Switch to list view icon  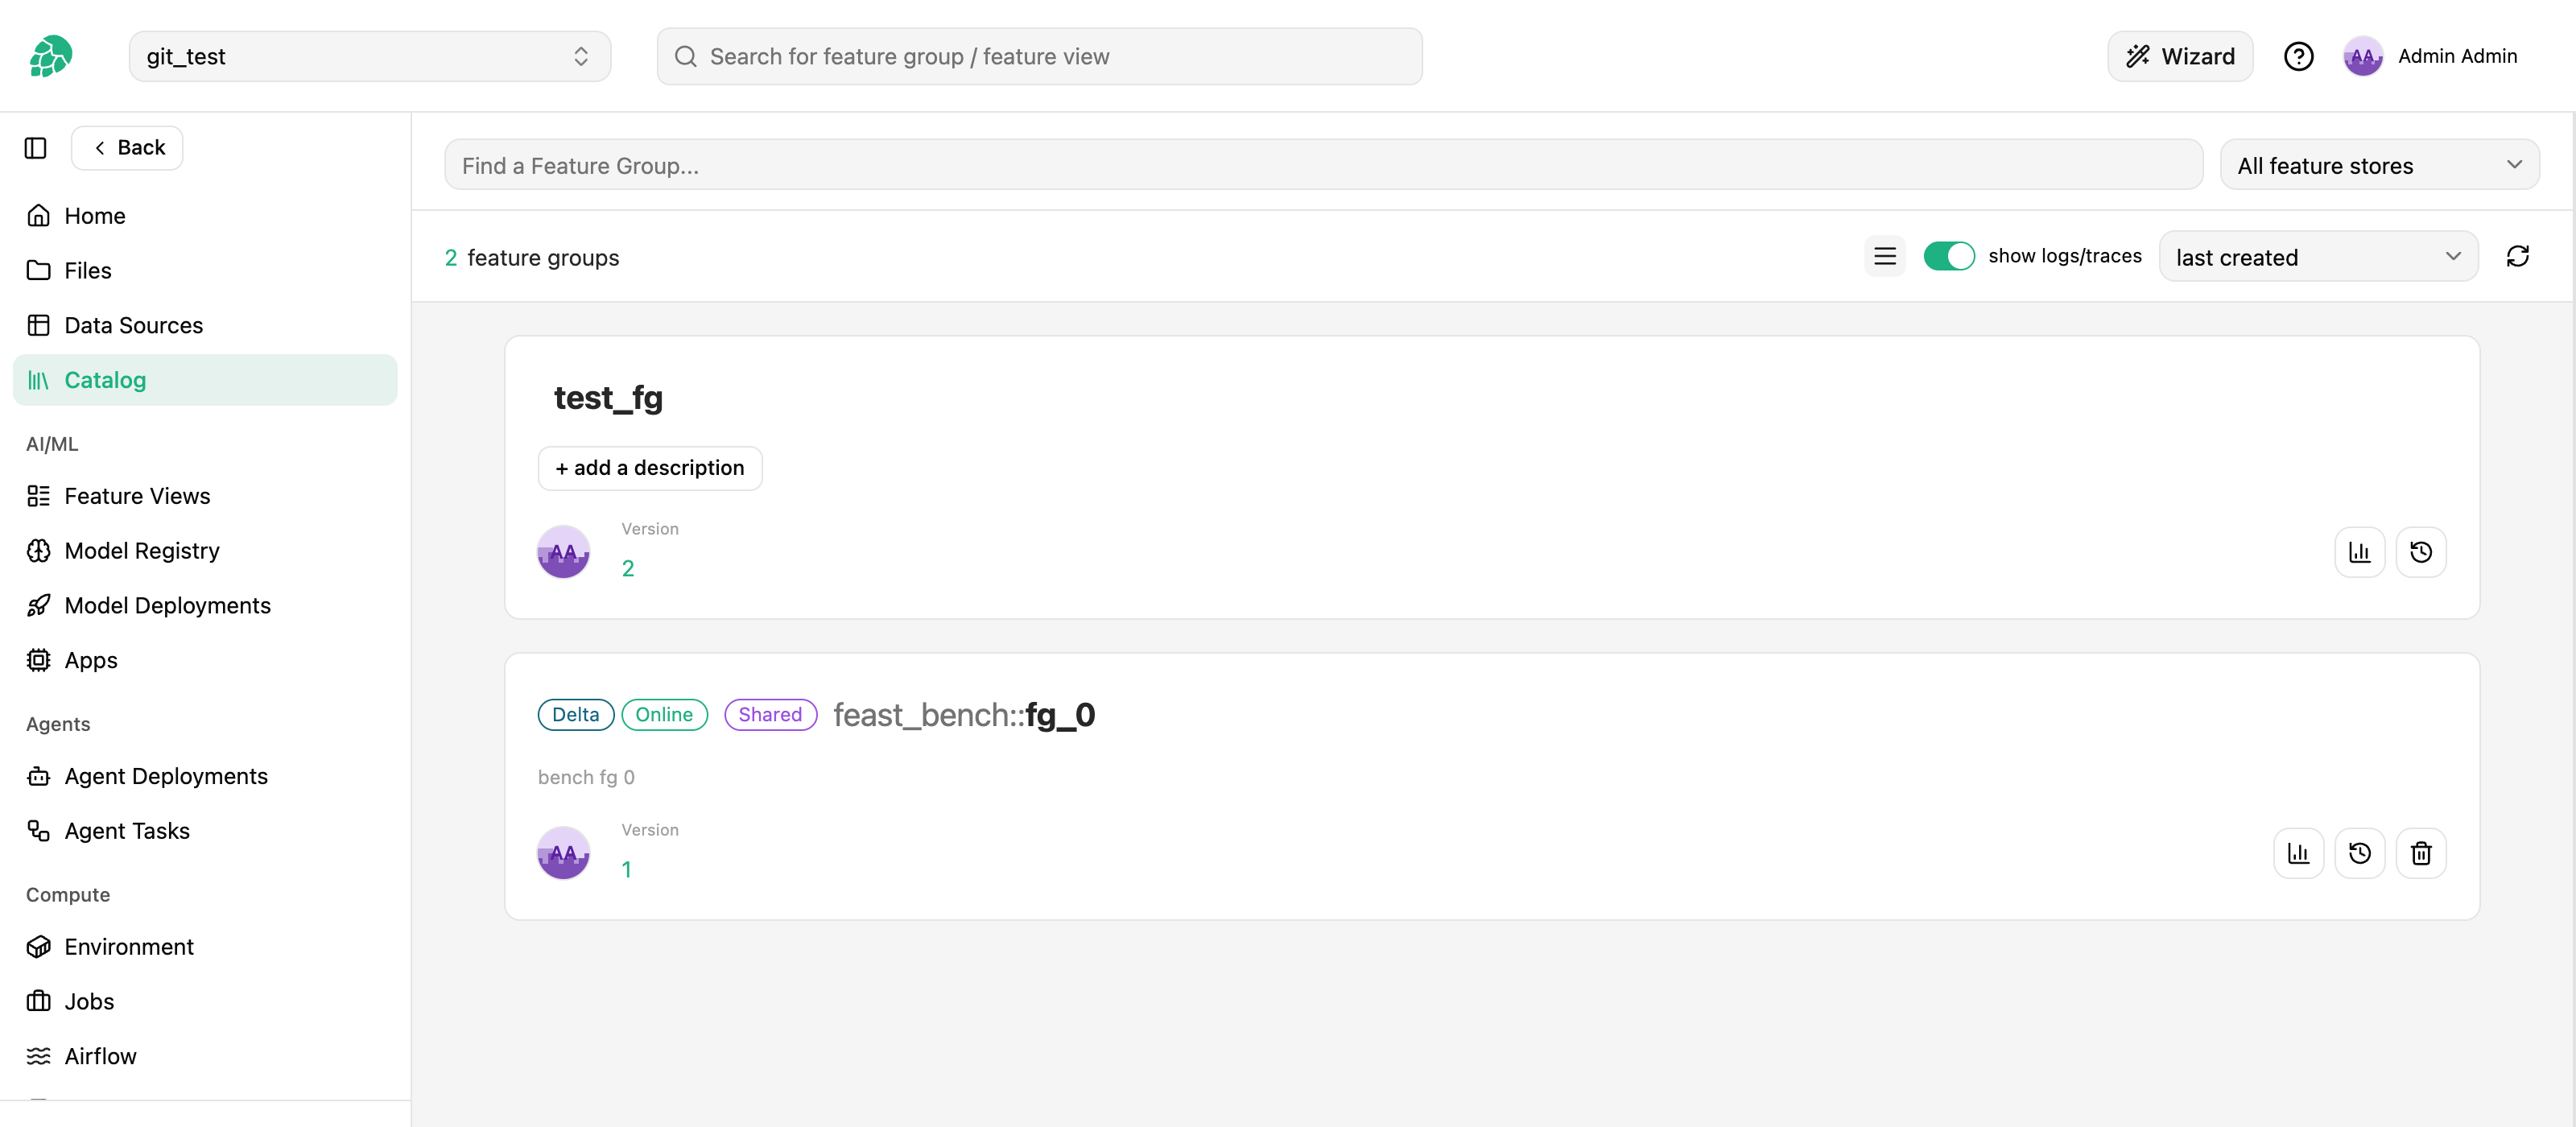(1884, 256)
